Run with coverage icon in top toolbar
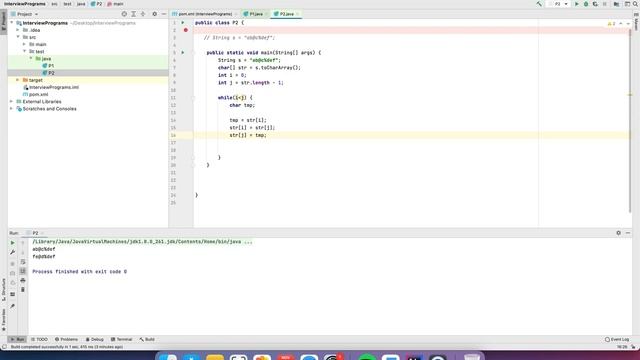 pyautogui.click(x=595, y=4)
